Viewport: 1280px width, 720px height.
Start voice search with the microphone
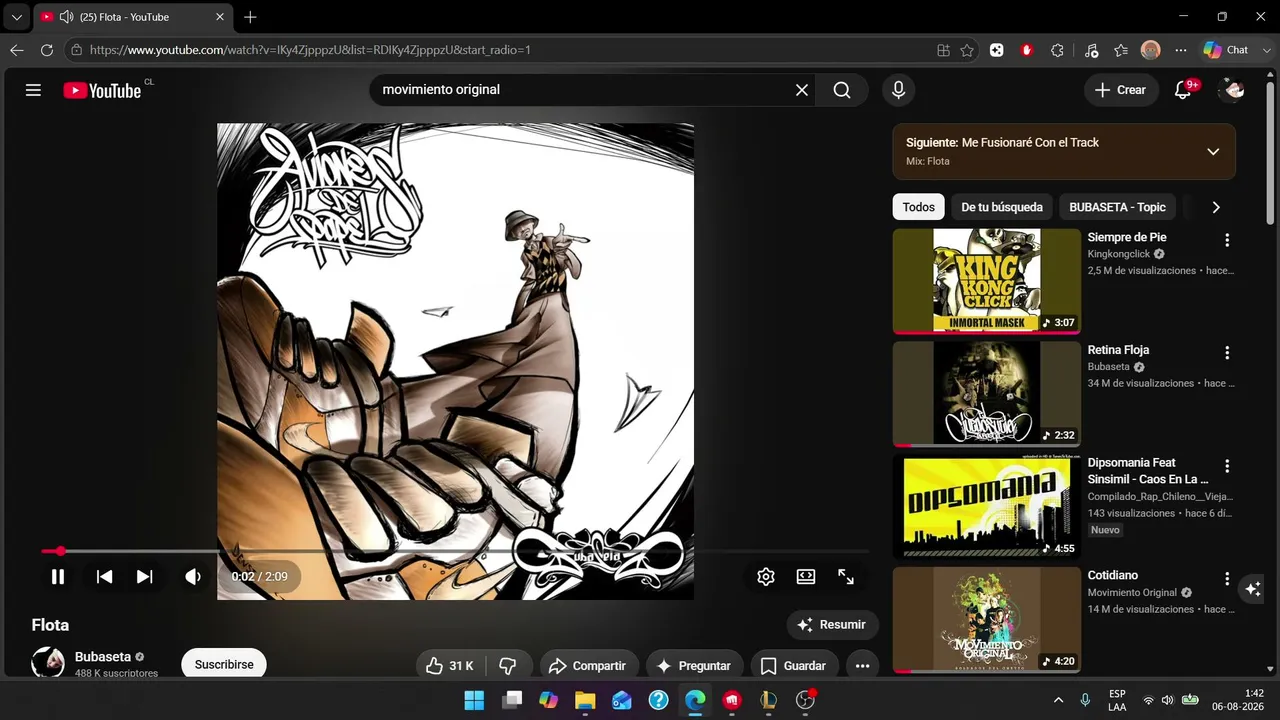pos(898,90)
